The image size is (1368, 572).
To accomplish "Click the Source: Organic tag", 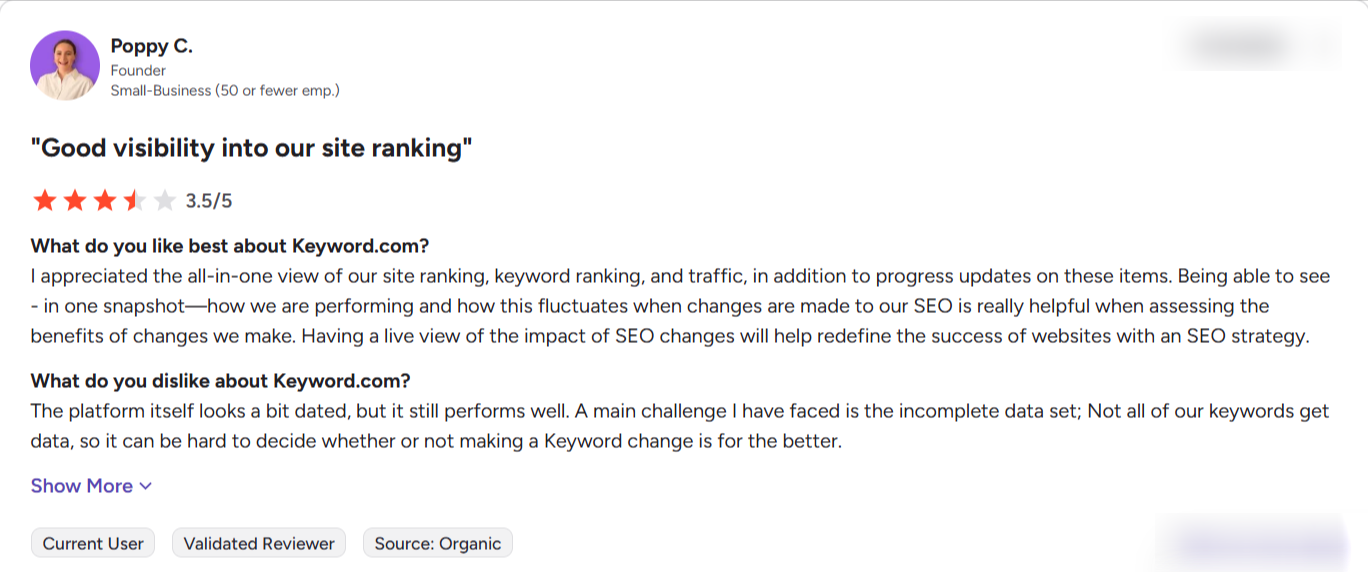I will click(x=438, y=543).
